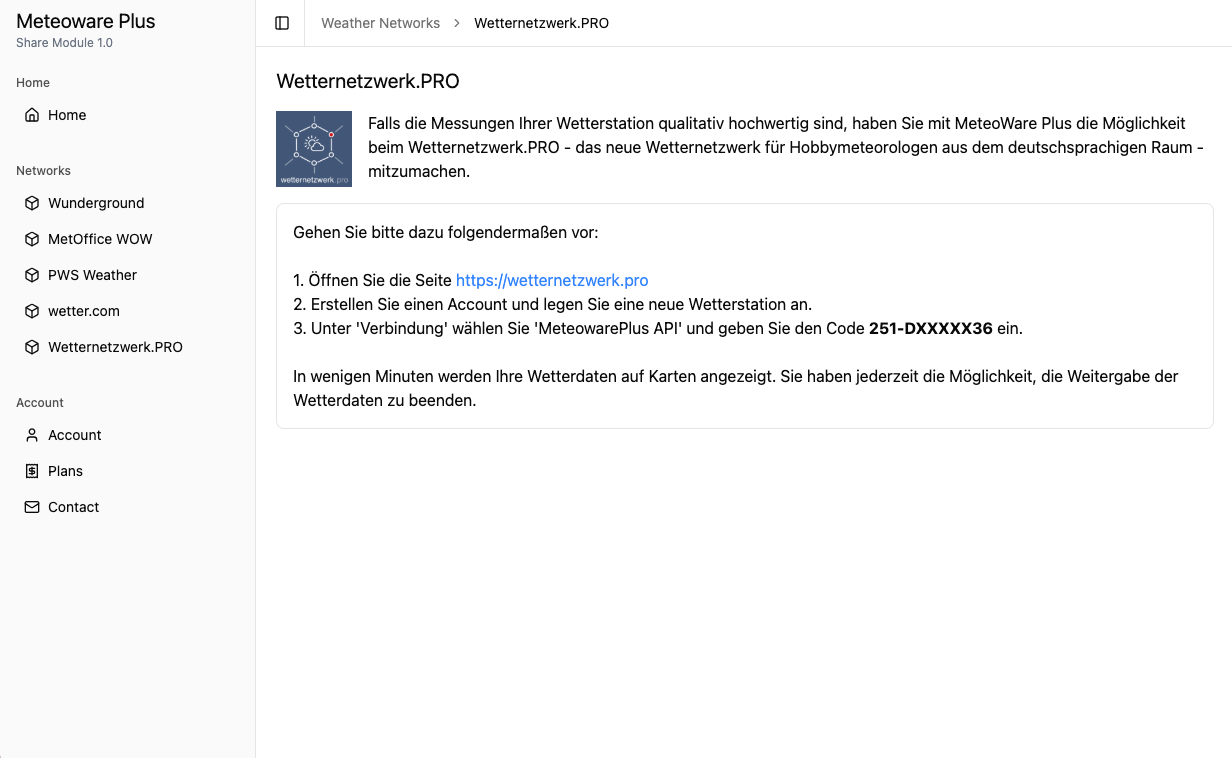Click the Share Module 1.0 subtitle
Screen dimensions: 1232x758
pos(64,43)
